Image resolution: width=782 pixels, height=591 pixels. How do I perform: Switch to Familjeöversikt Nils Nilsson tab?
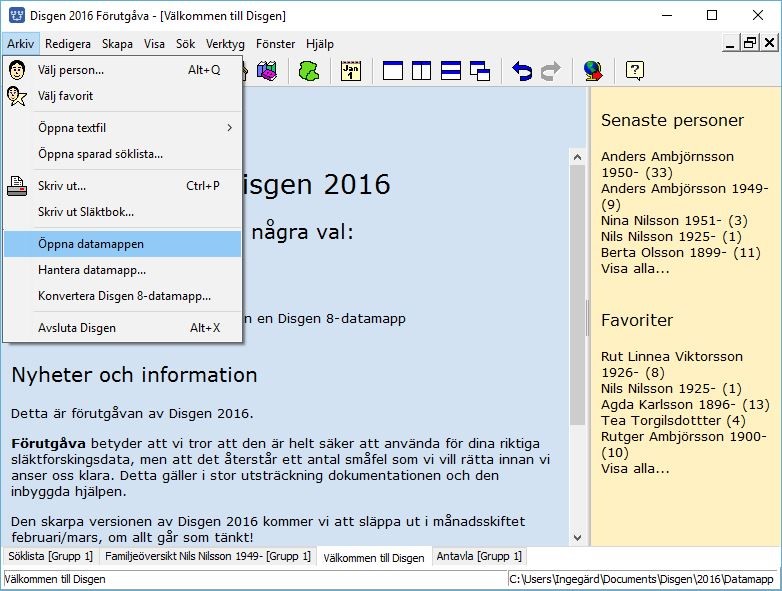coord(207,556)
